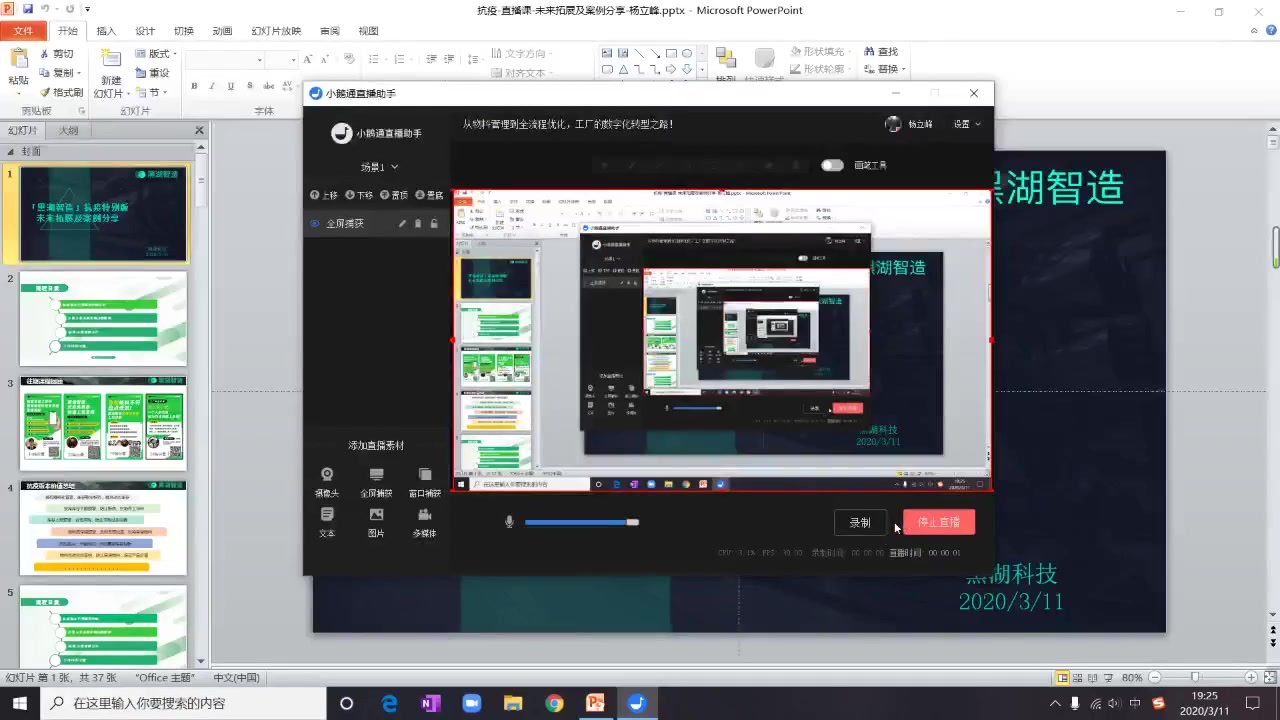Expand the 场景1 scene dropdown

click(x=380, y=167)
